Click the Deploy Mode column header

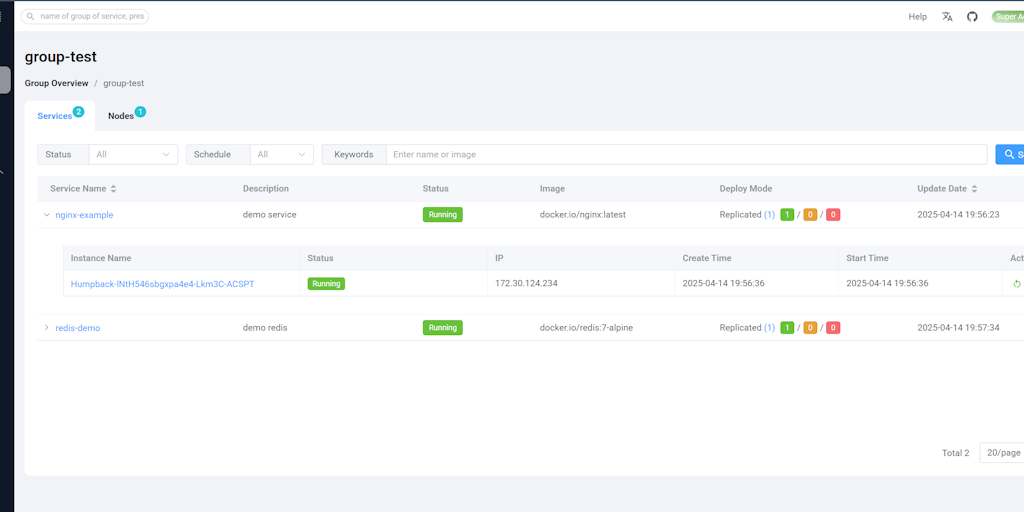coord(746,189)
